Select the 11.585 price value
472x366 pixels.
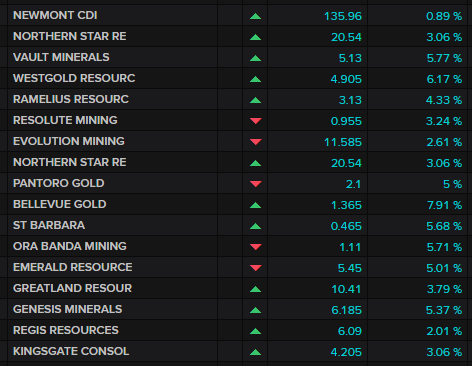[x=343, y=142]
